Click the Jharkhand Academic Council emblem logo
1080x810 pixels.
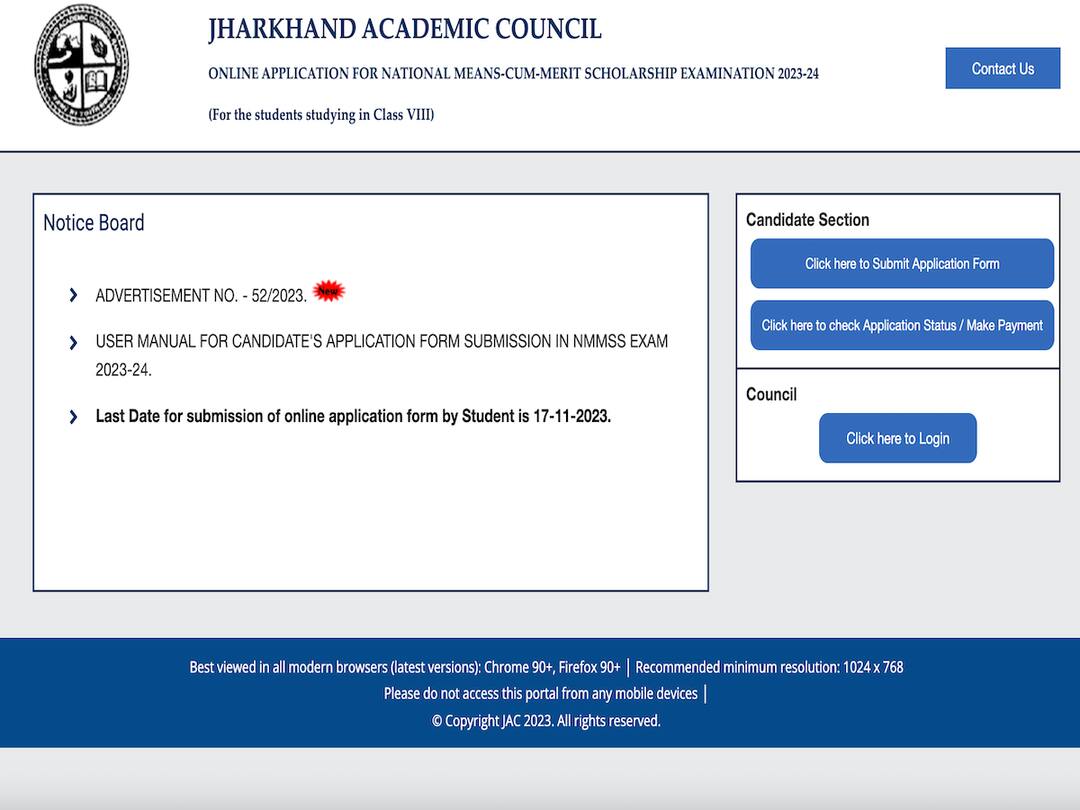82,62
